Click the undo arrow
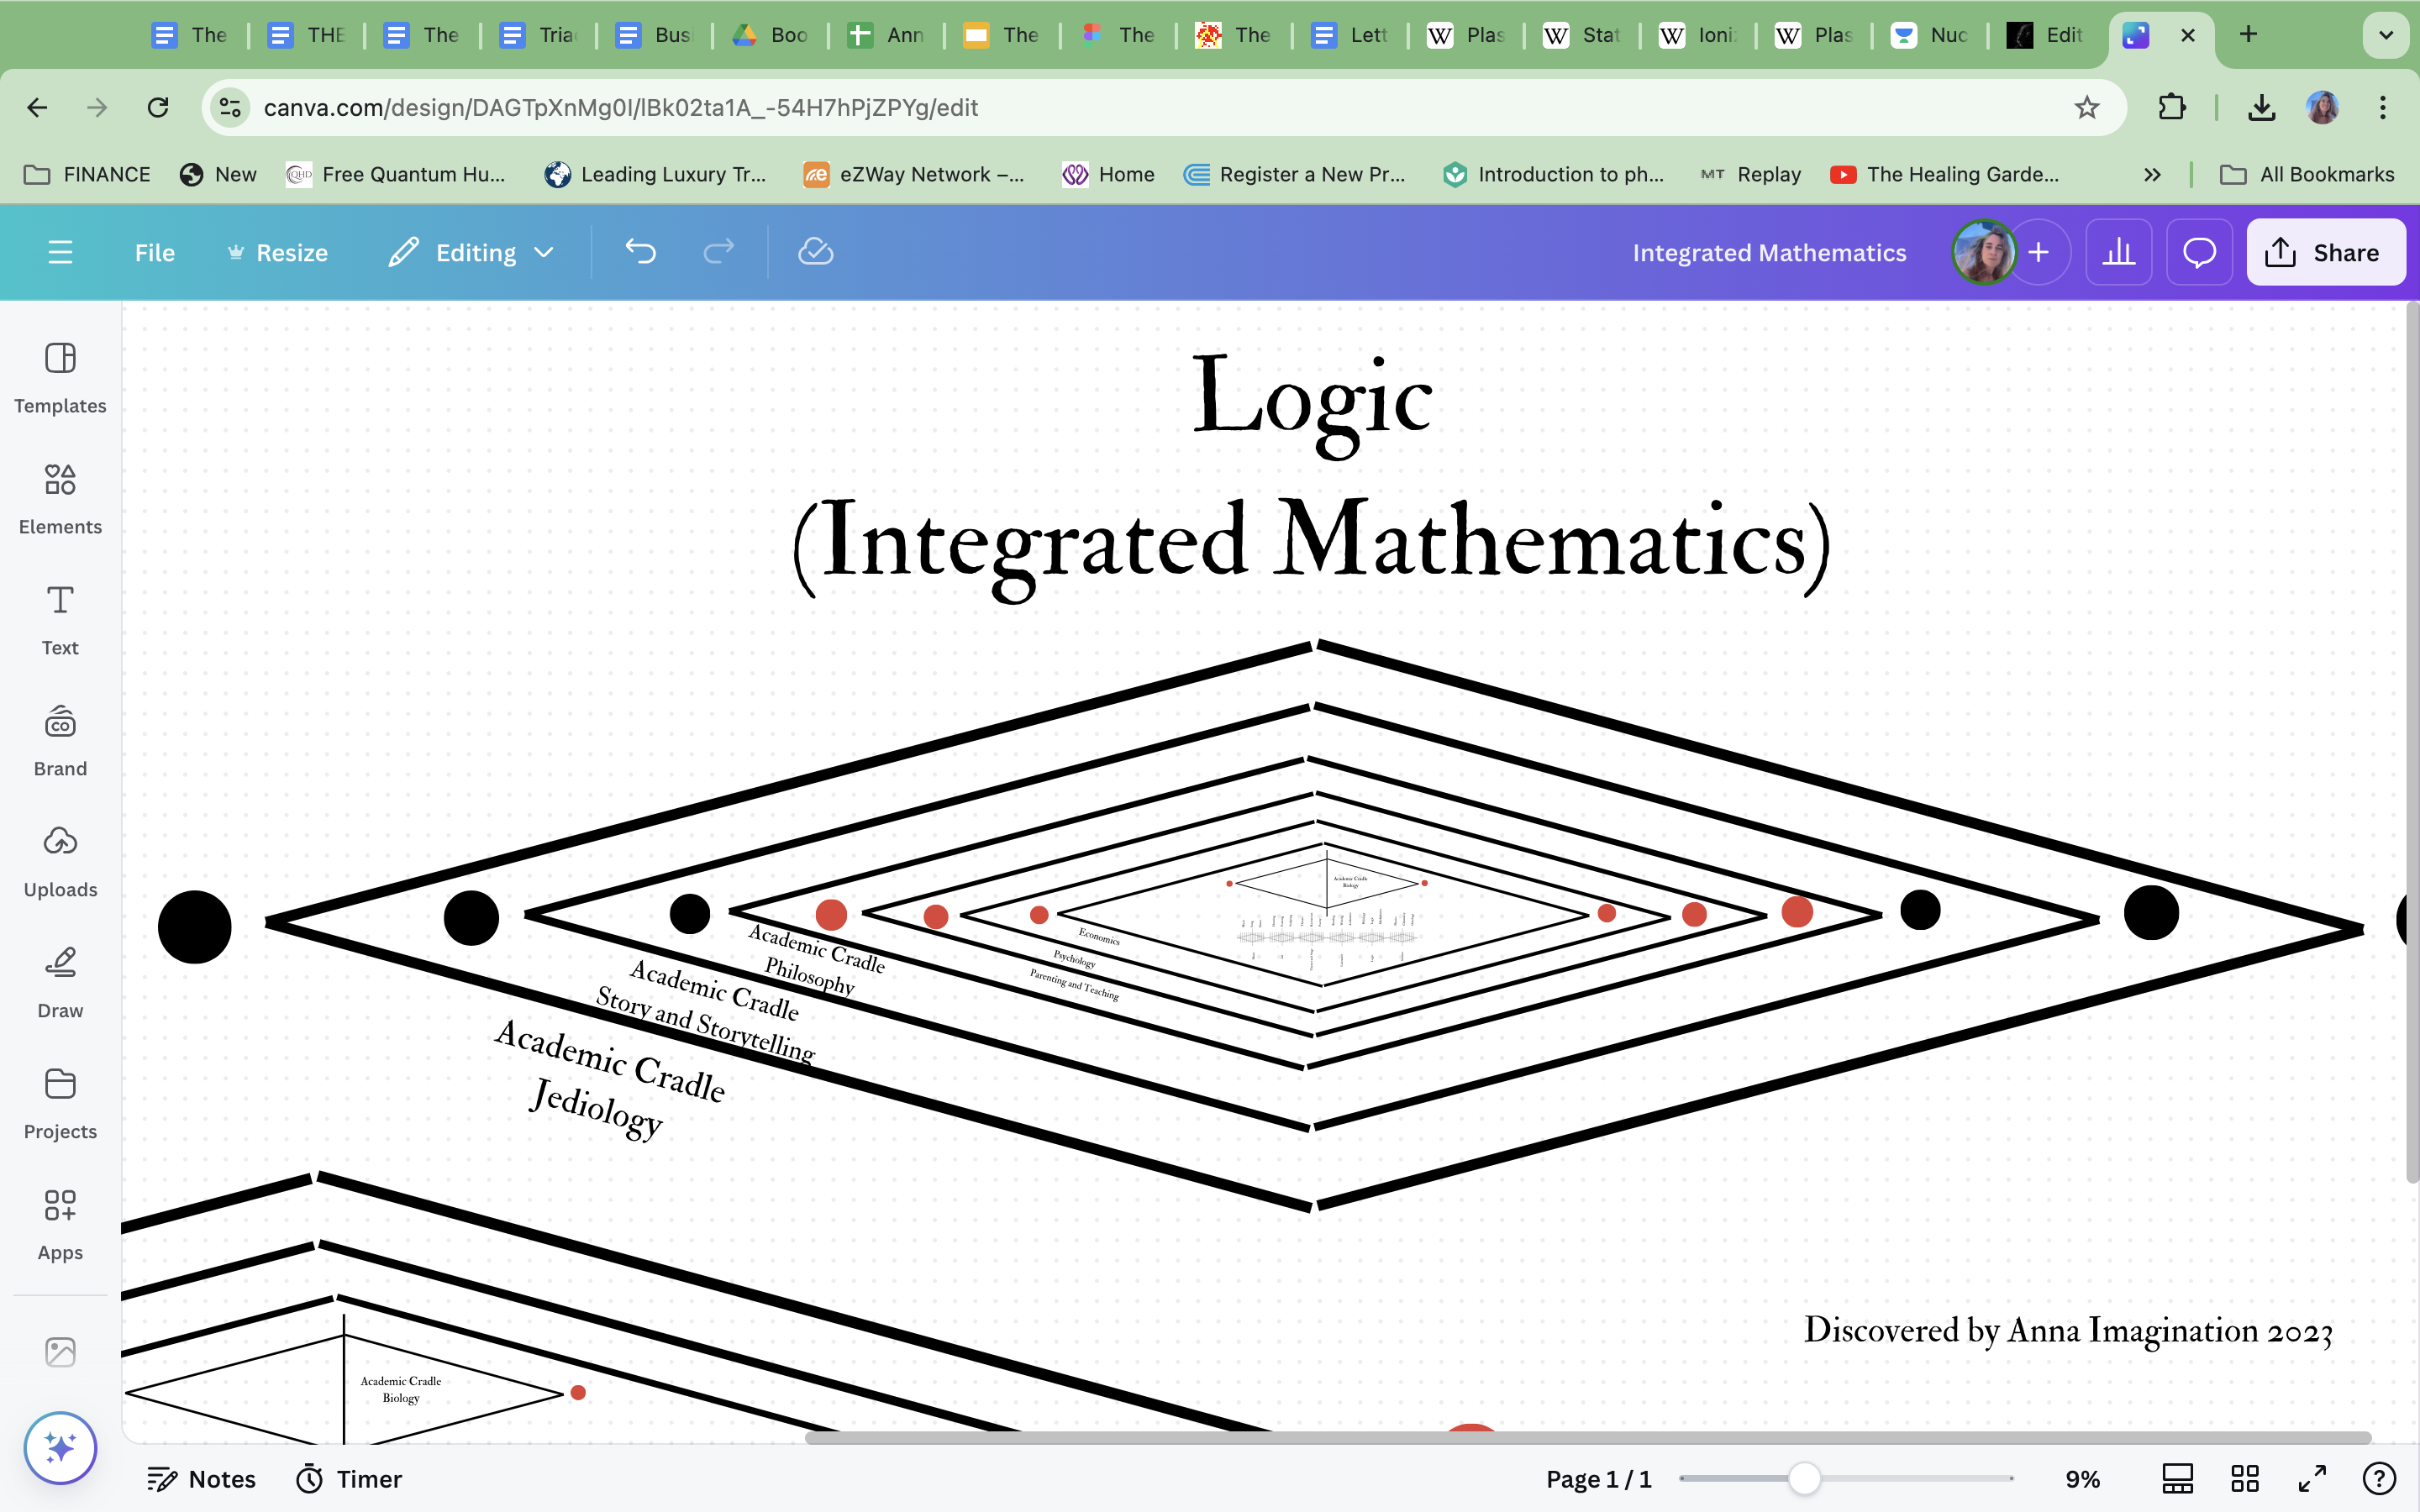The height and width of the screenshot is (1512, 2420). [640, 252]
